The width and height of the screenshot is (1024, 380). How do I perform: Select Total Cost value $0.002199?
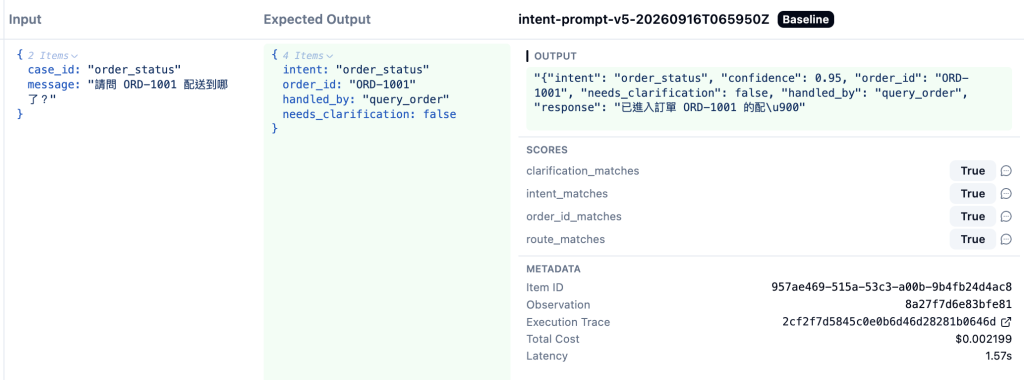[983, 340]
